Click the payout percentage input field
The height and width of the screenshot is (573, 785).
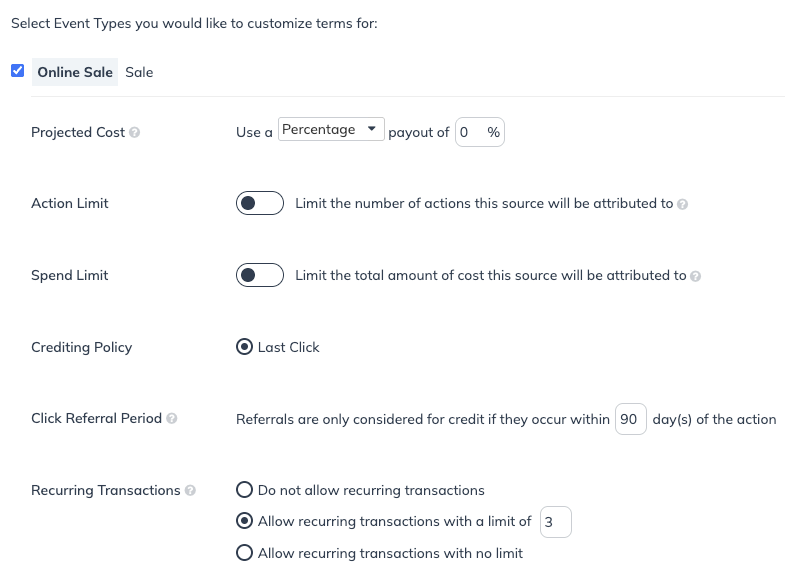[x=471, y=132]
